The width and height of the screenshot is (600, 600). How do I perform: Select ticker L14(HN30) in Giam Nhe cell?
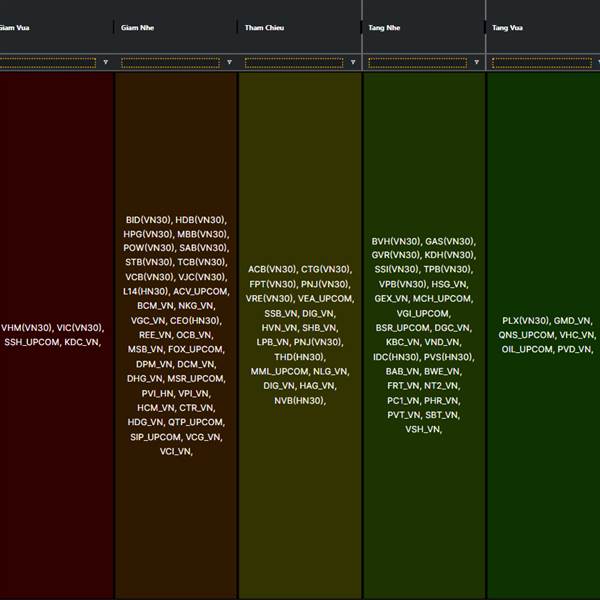pyautogui.click(x=145, y=292)
